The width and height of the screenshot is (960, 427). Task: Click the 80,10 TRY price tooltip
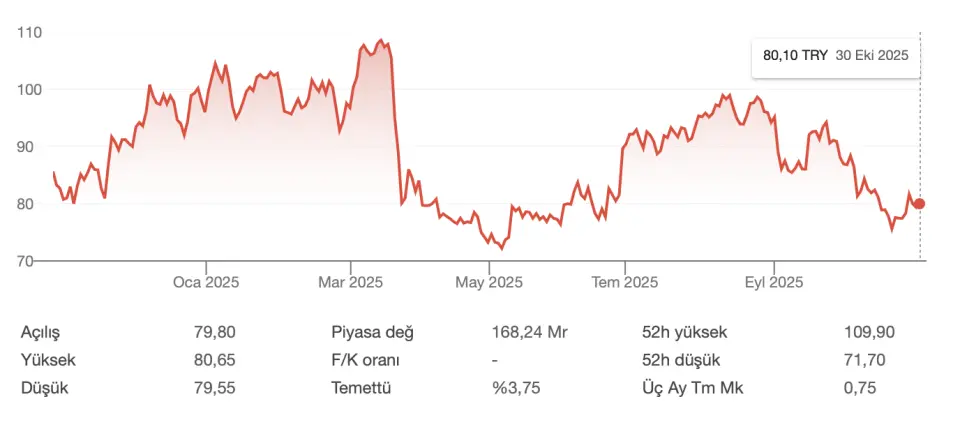pos(795,56)
